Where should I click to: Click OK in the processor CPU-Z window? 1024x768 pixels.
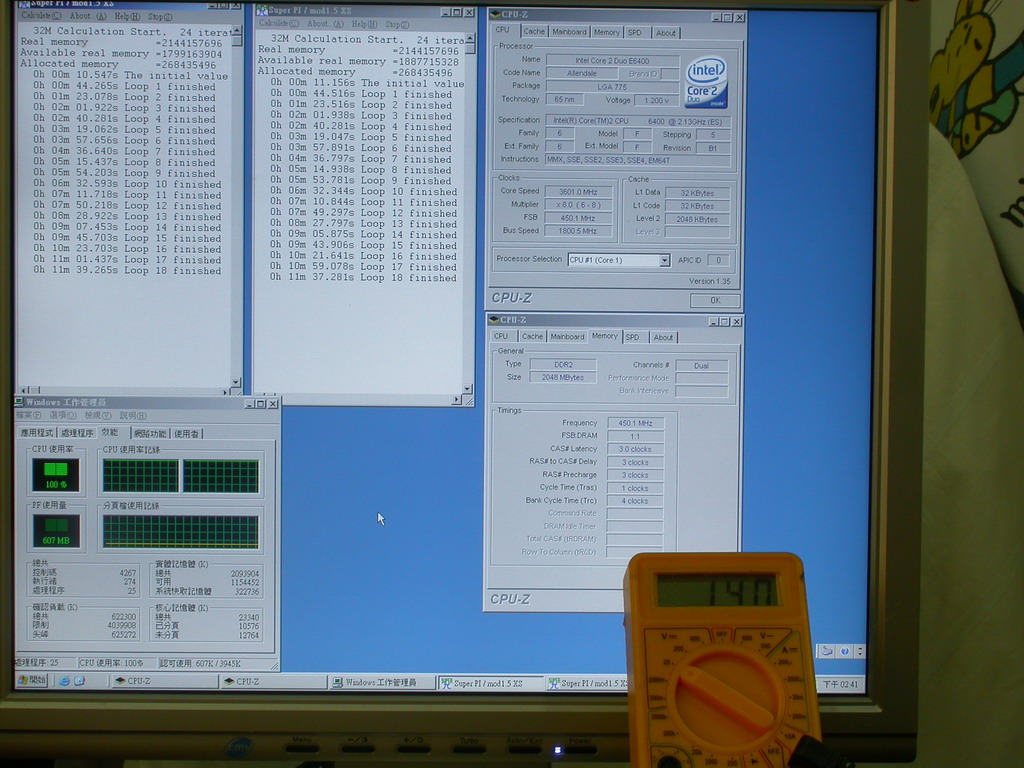(x=715, y=300)
